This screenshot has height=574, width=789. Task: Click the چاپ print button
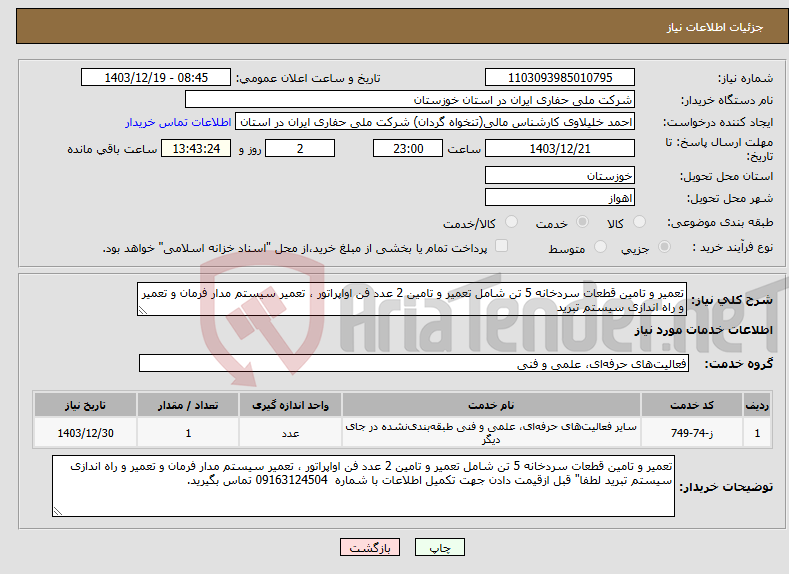[440, 547]
